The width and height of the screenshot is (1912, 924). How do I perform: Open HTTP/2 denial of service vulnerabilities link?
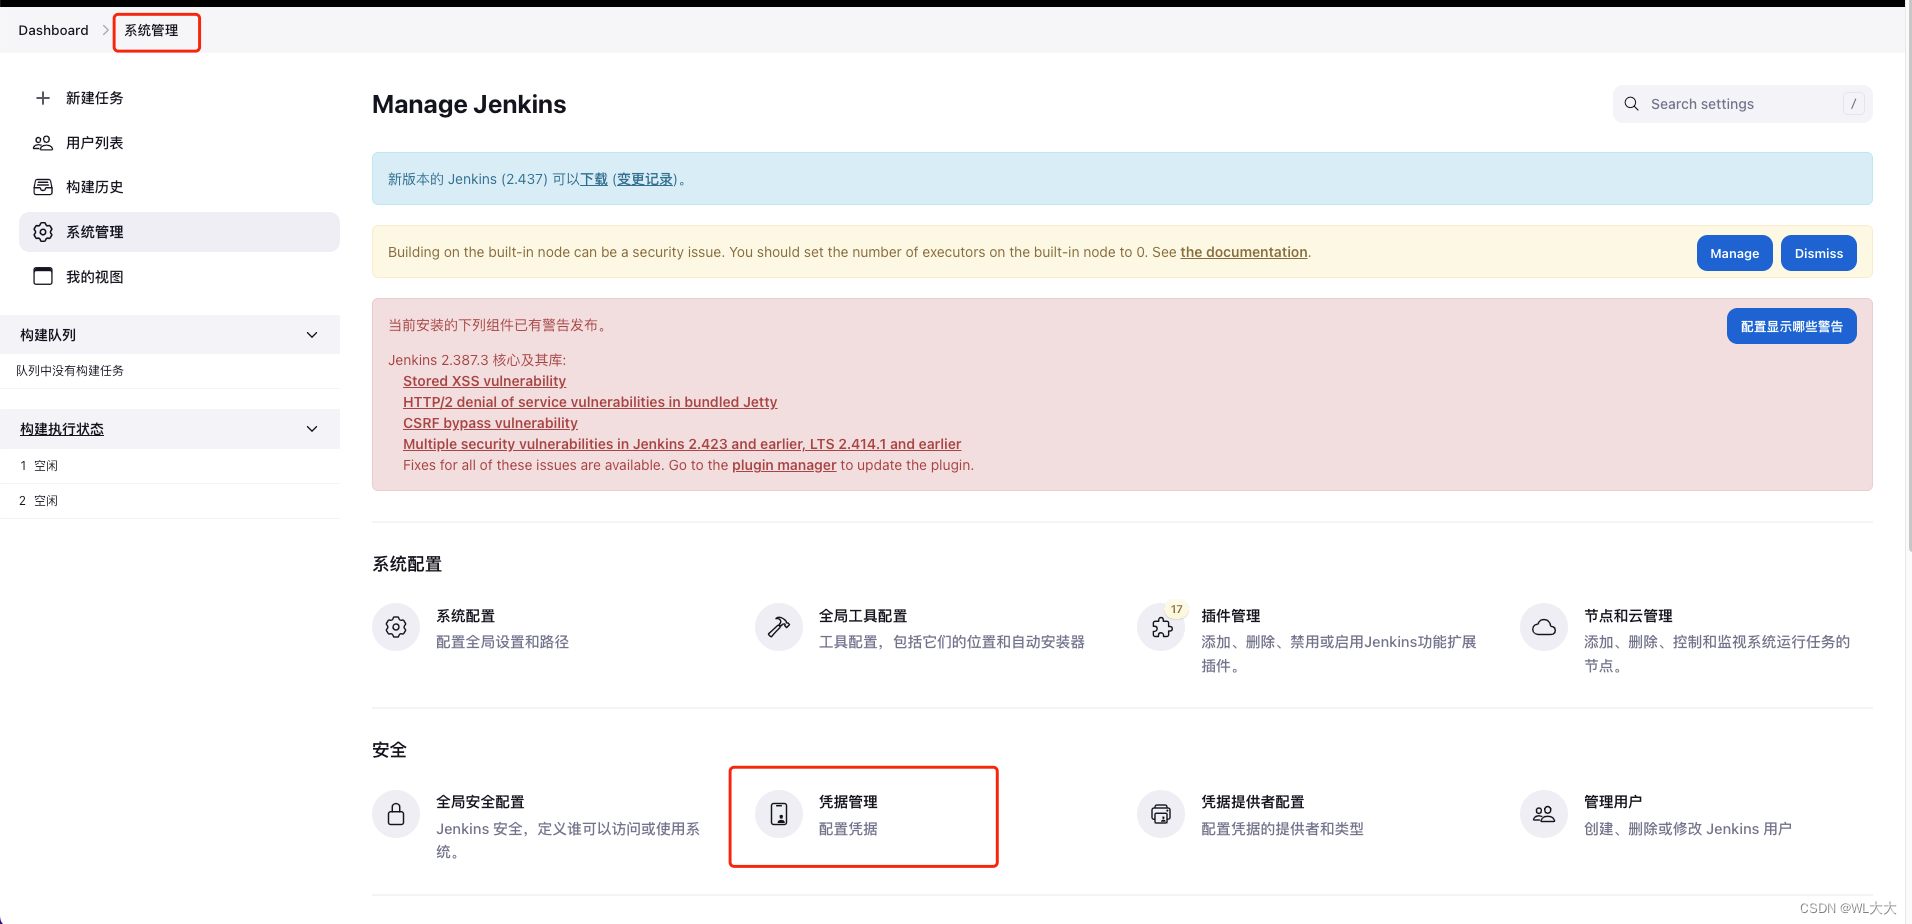[590, 402]
